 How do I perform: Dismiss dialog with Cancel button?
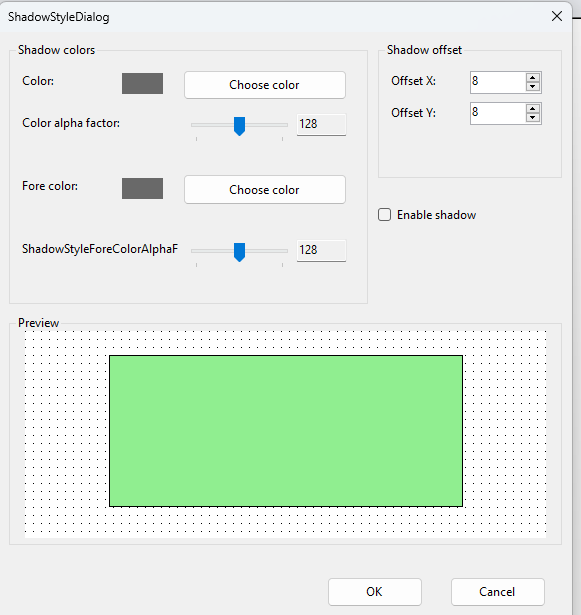pos(497,591)
